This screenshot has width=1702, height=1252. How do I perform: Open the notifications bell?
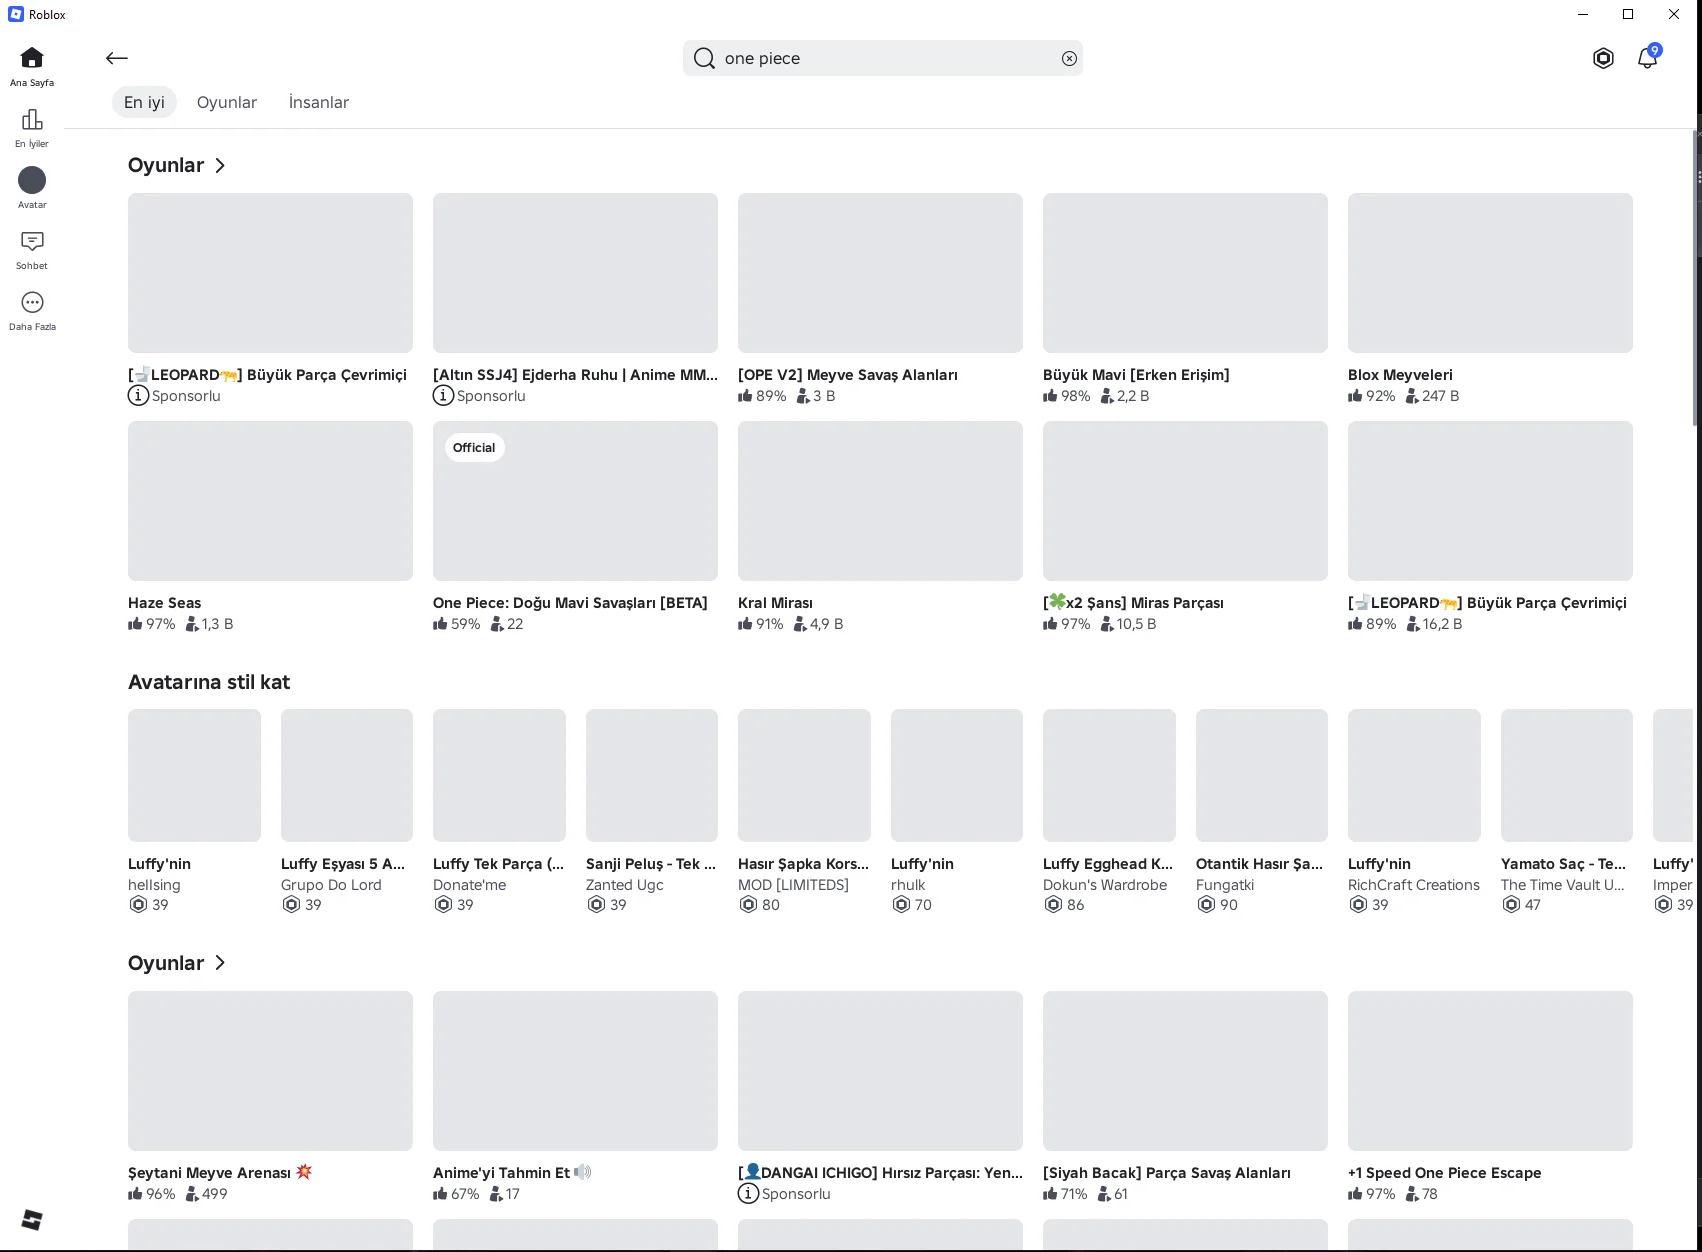[x=1647, y=58]
